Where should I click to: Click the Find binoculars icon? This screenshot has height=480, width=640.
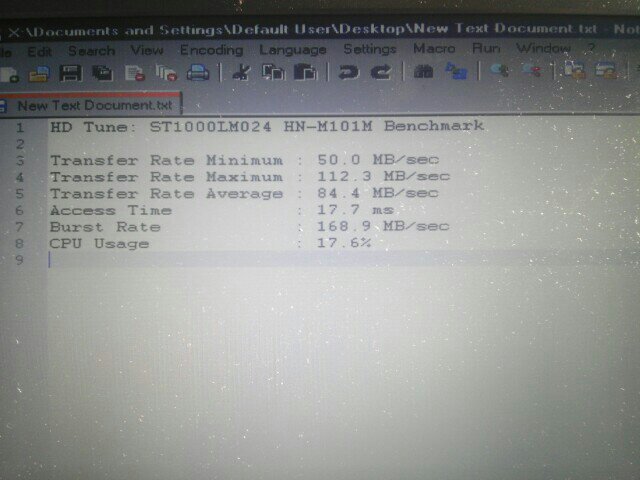pos(423,72)
